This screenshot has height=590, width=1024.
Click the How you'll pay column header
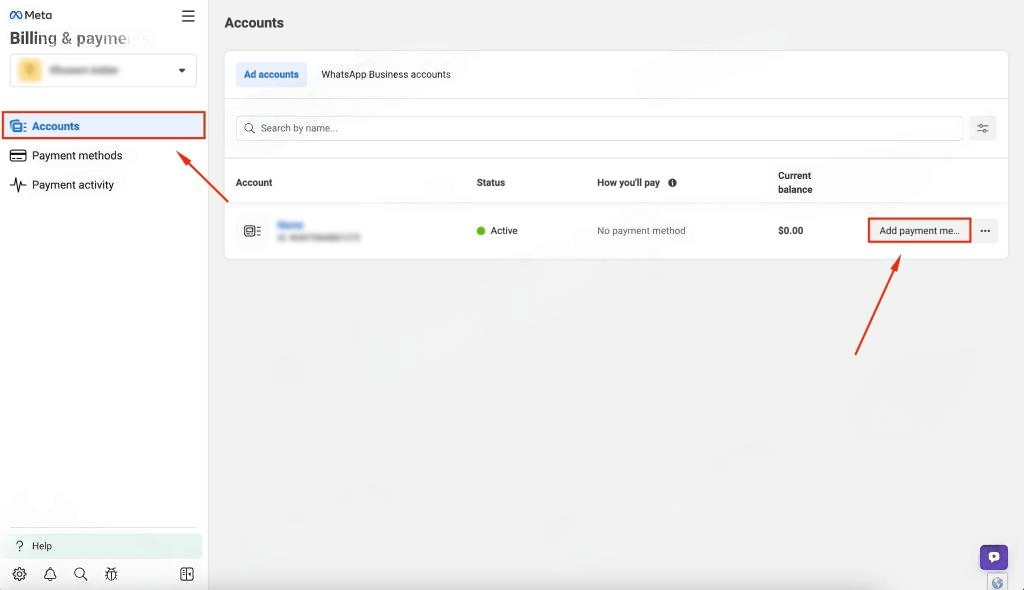click(x=628, y=183)
